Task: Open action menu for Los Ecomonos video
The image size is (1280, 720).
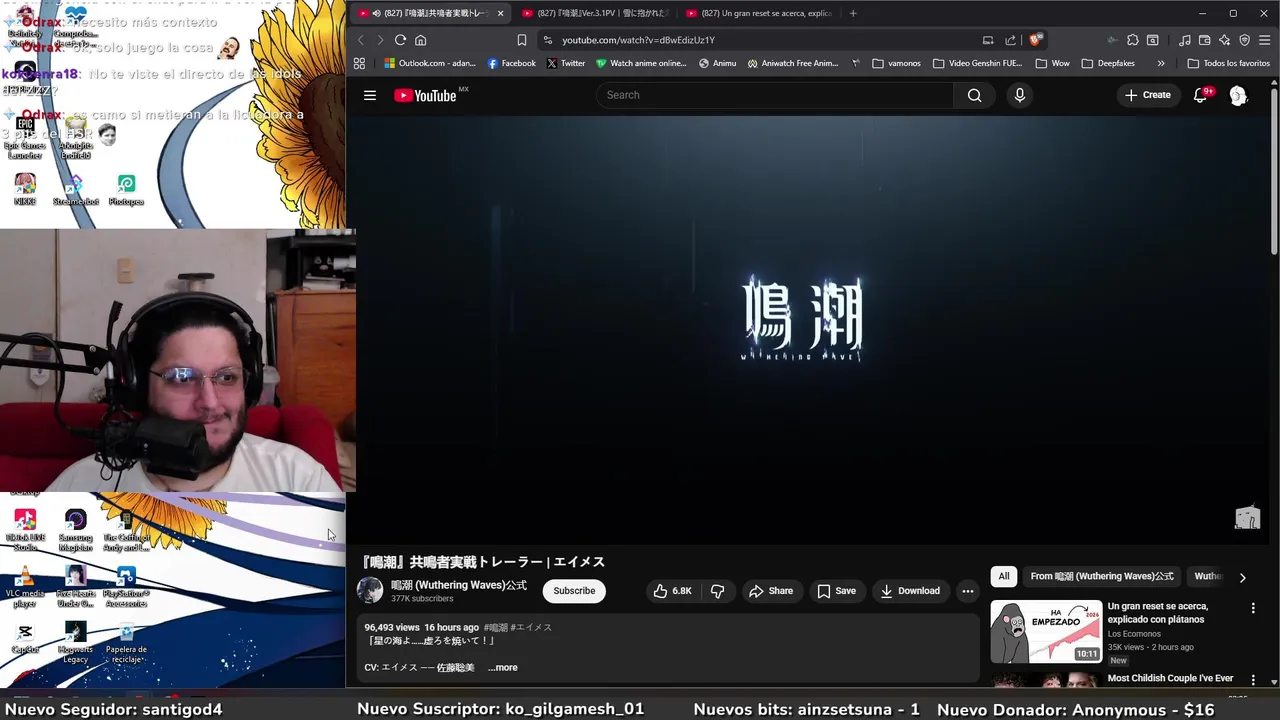Action: [x=1253, y=608]
